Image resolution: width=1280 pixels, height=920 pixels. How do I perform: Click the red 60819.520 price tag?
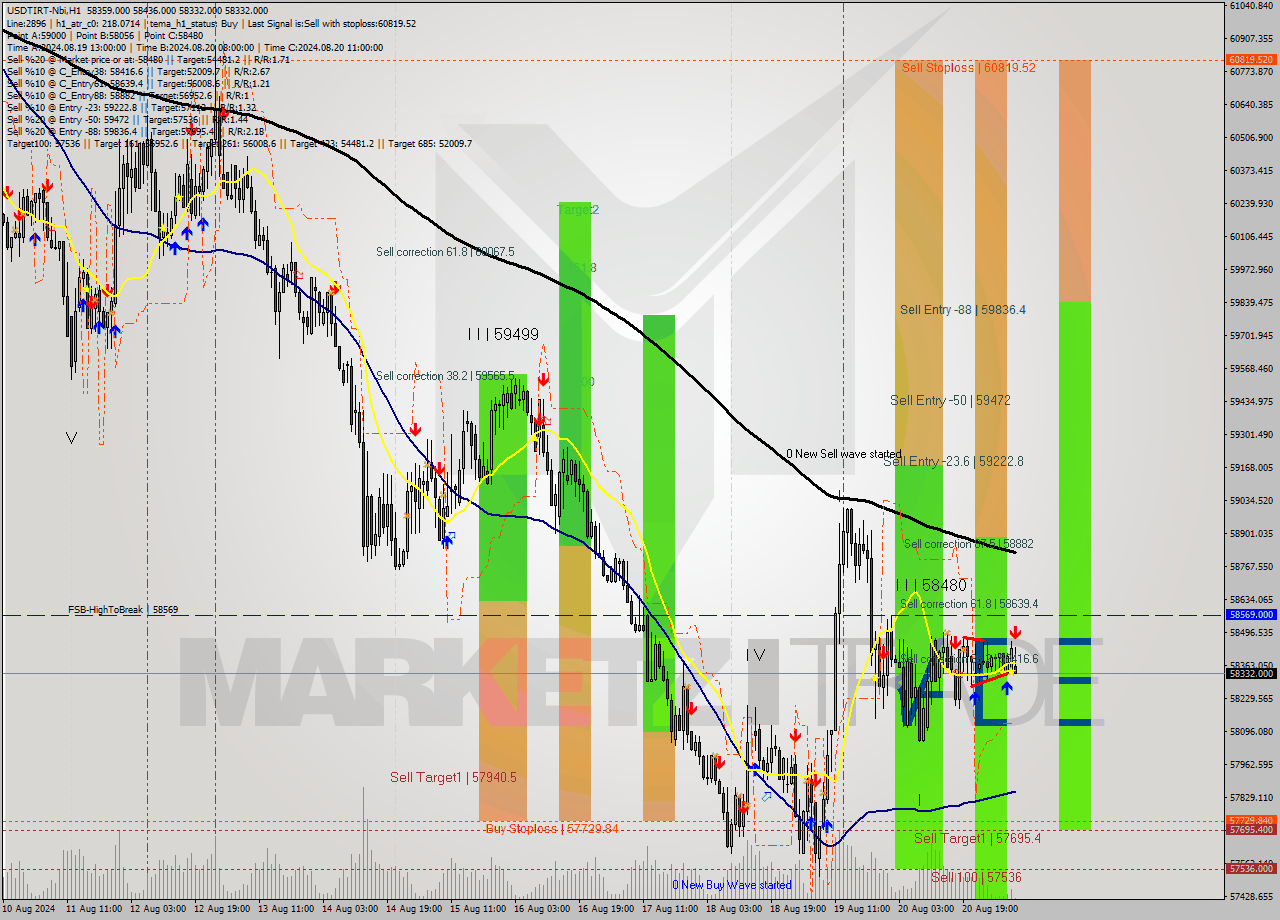coord(1251,59)
